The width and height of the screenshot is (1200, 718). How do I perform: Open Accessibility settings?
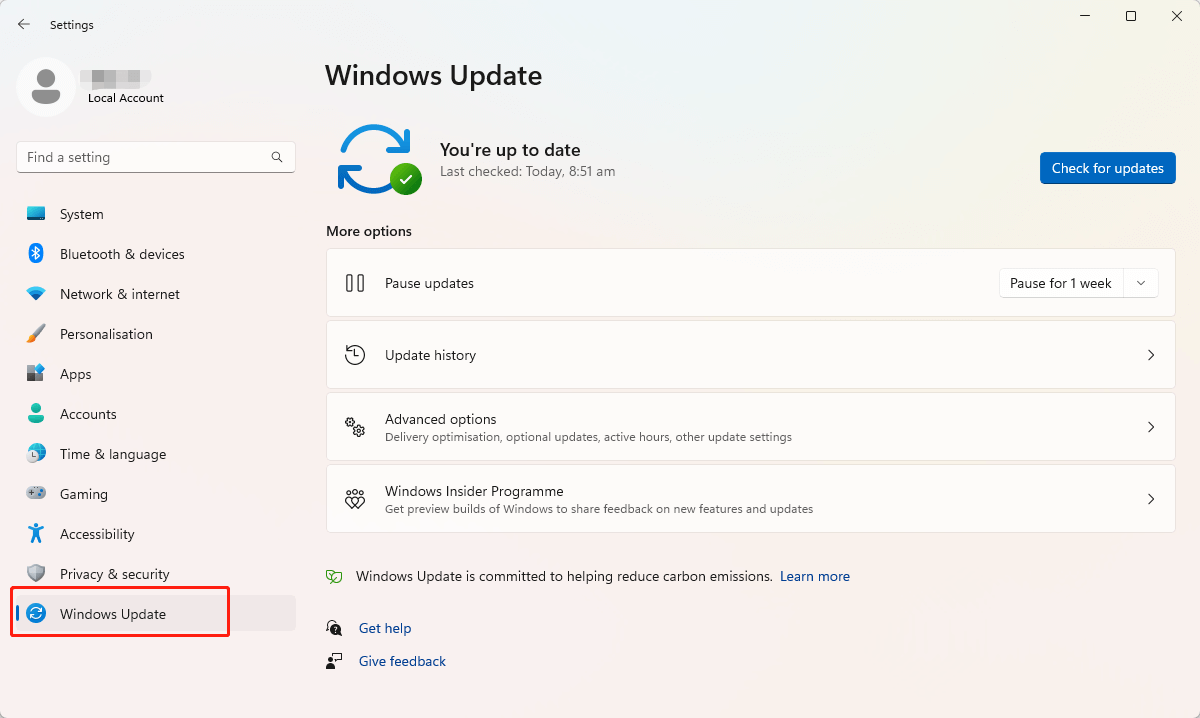[156, 534]
